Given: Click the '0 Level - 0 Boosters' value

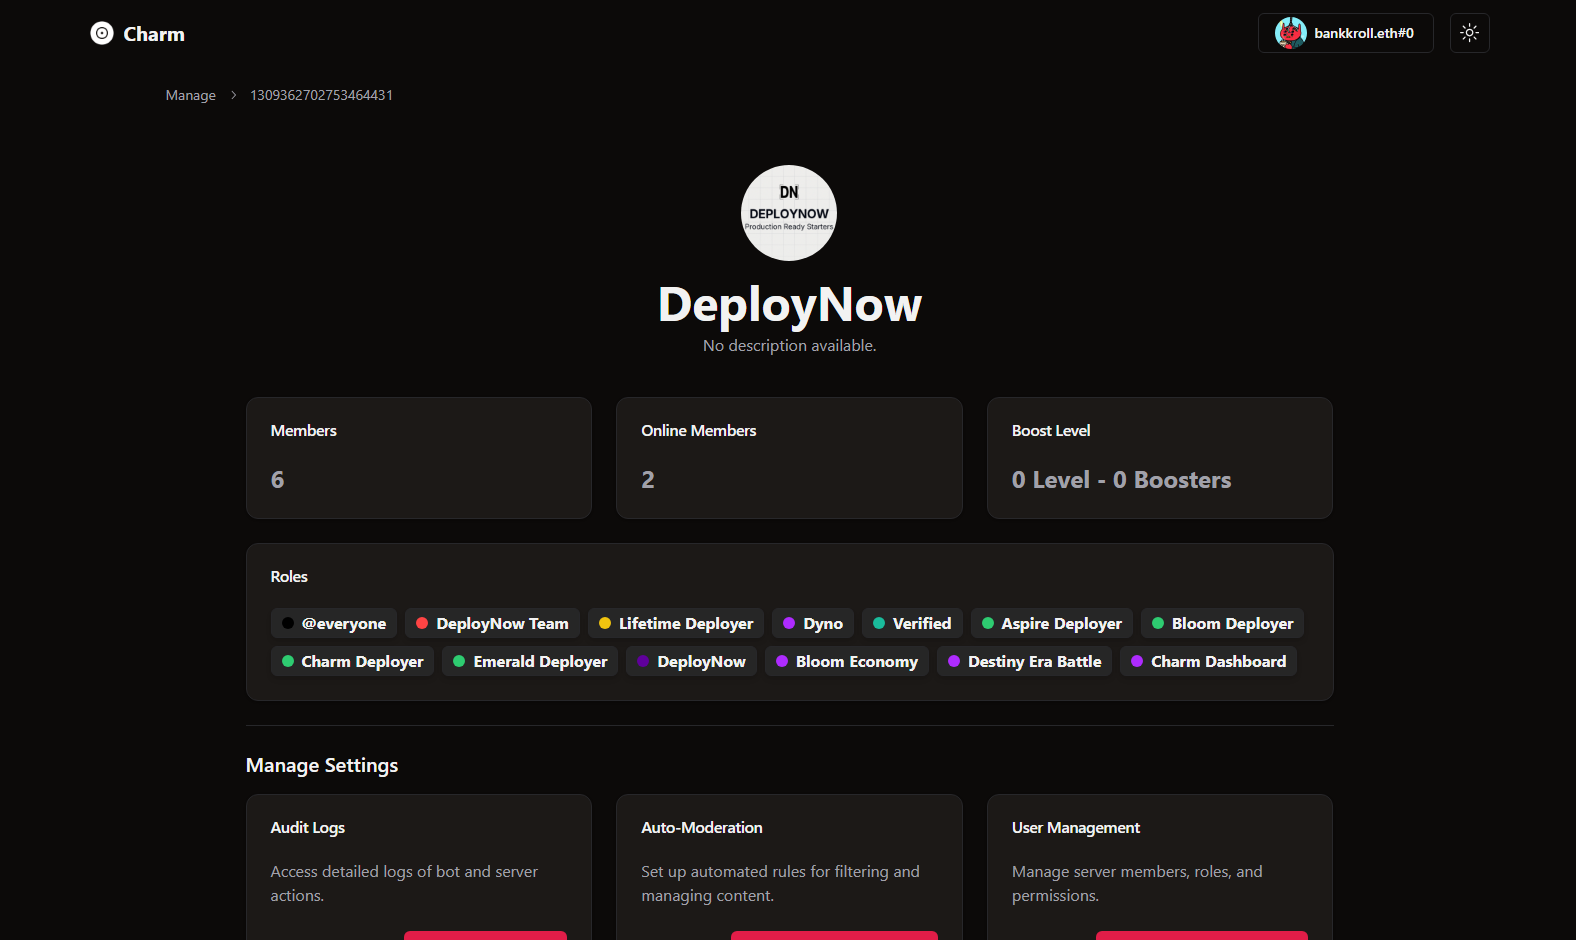Looking at the screenshot, I should click(x=1121, y=480).
